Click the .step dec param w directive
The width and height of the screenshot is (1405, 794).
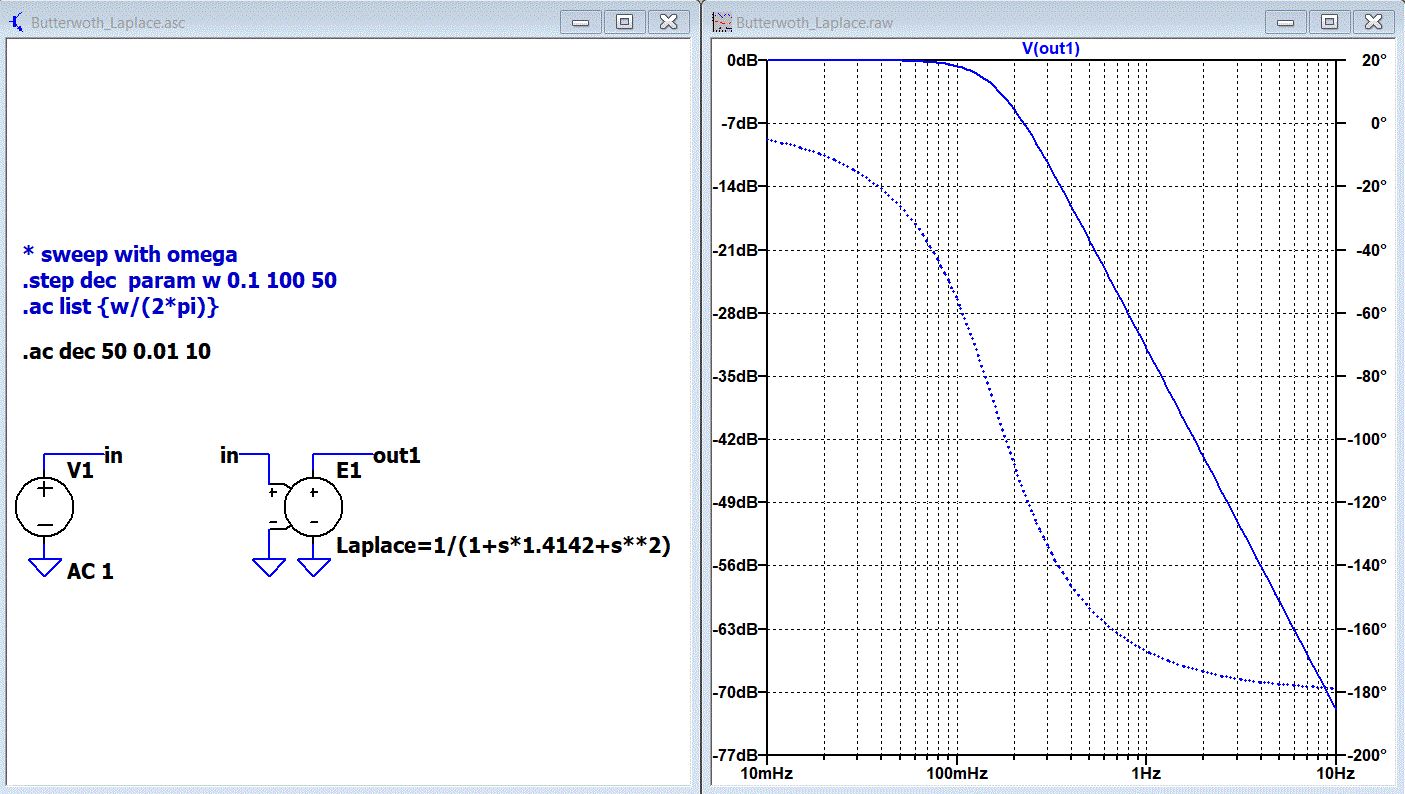(x=179, y=281)
